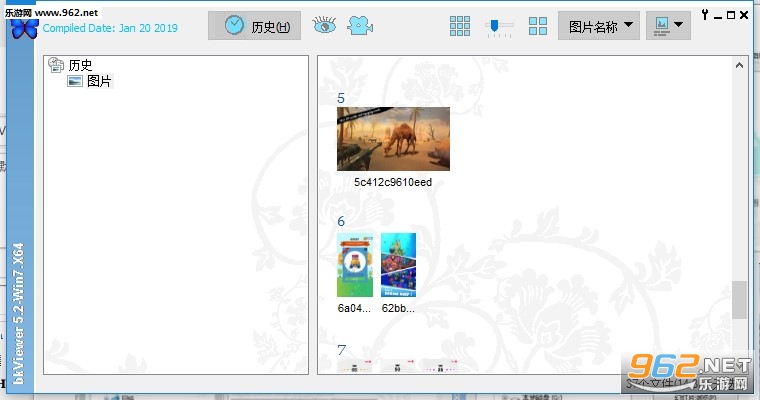Select the 图片 tree item
760x400 pixels.
(x=99, y=81)
